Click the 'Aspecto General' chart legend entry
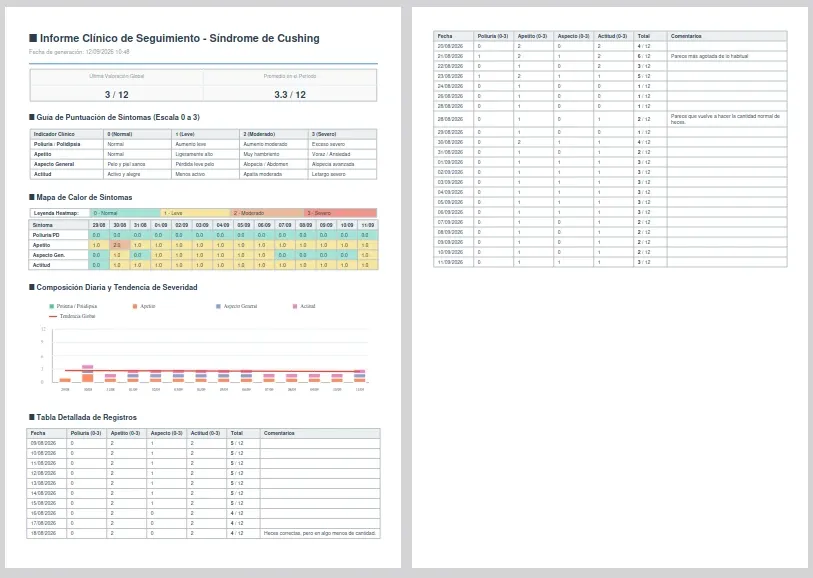 pos(236,306)
